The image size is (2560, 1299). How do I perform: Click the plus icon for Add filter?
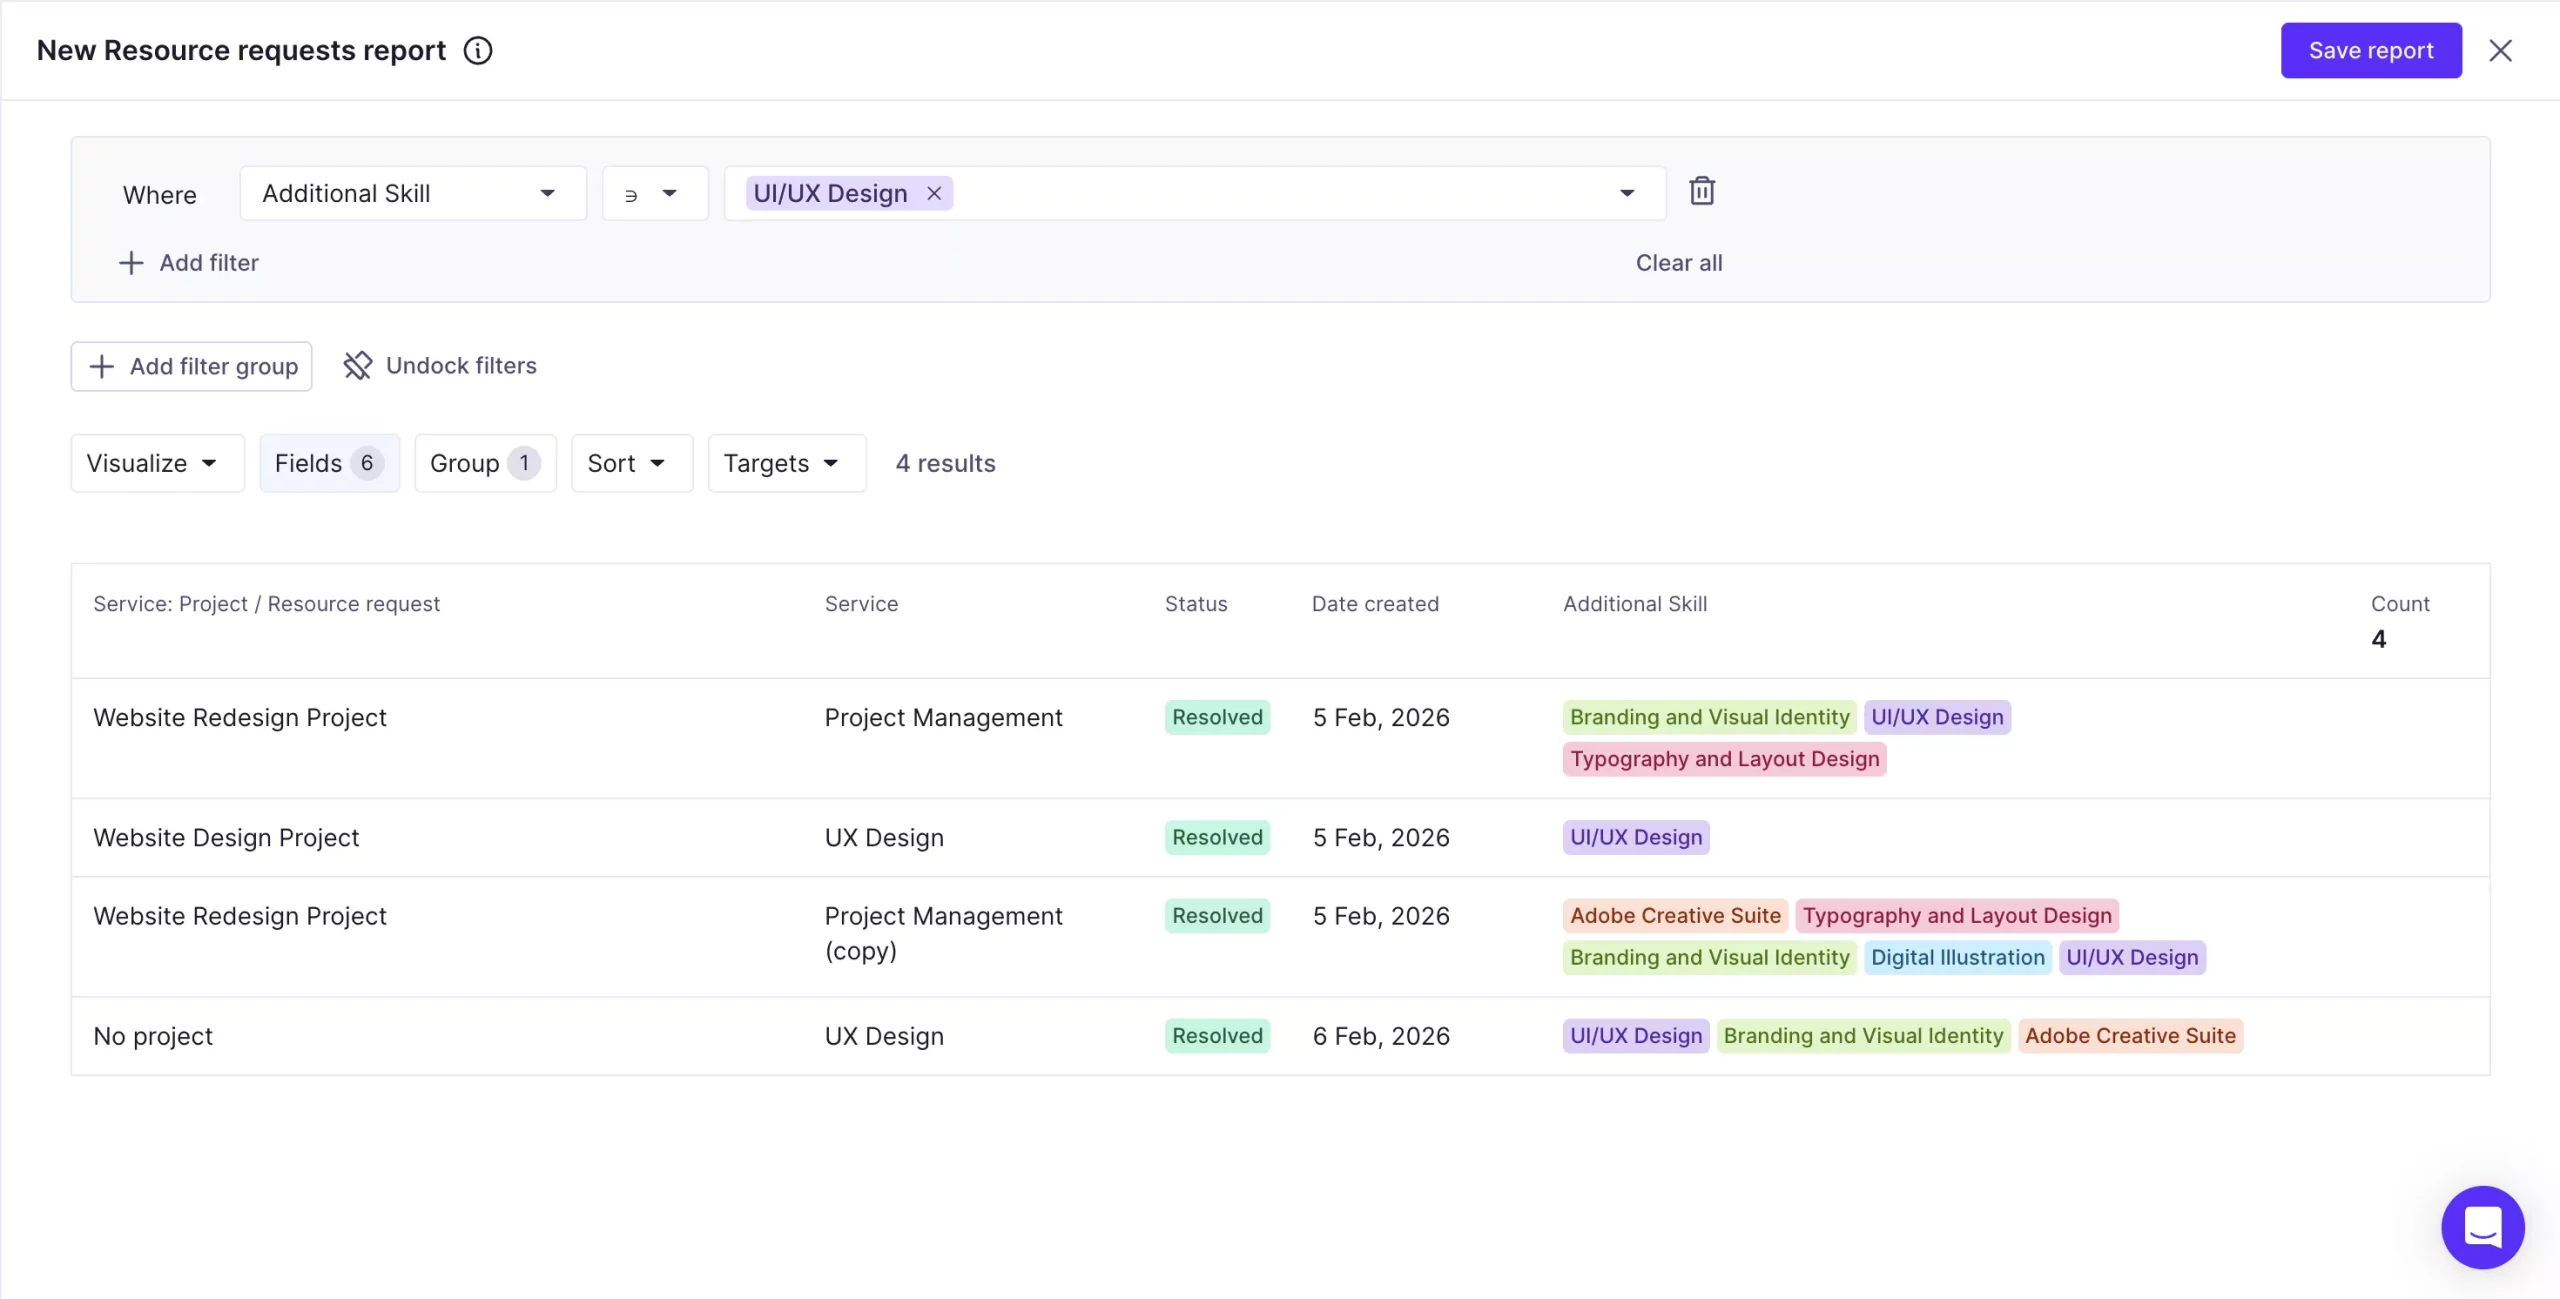[x=131, y=263]
